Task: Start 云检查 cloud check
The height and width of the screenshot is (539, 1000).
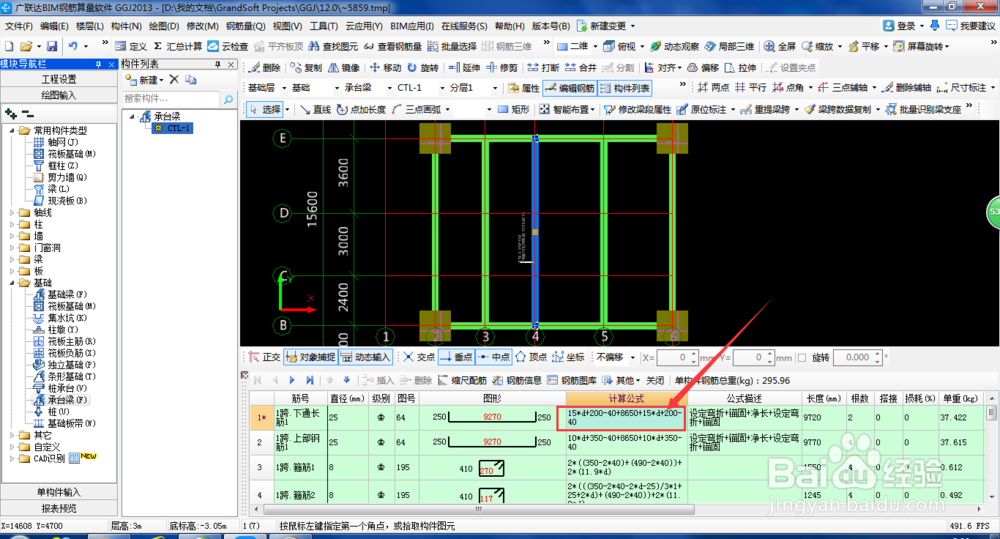Action: [x=228, y=47]
